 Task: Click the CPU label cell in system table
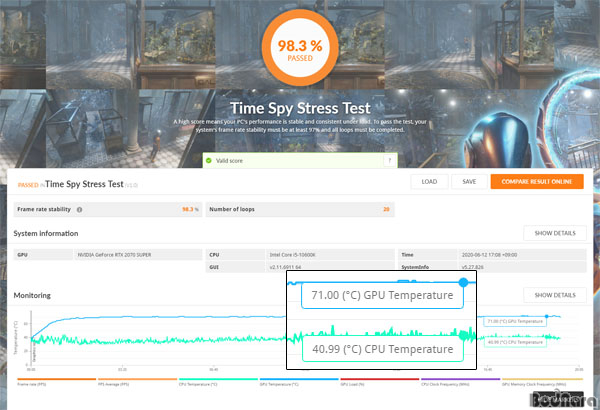click(235, 255)
